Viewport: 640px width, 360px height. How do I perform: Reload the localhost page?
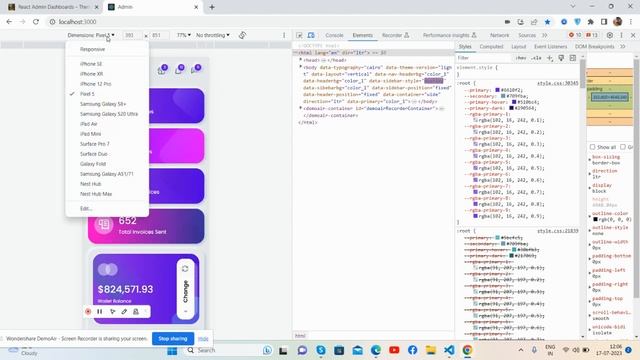[36, 22]
